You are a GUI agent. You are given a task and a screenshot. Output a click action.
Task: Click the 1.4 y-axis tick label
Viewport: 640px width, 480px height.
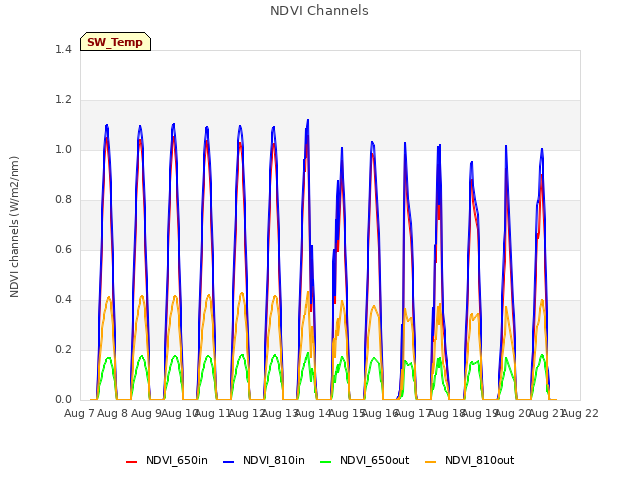point(63,49)
